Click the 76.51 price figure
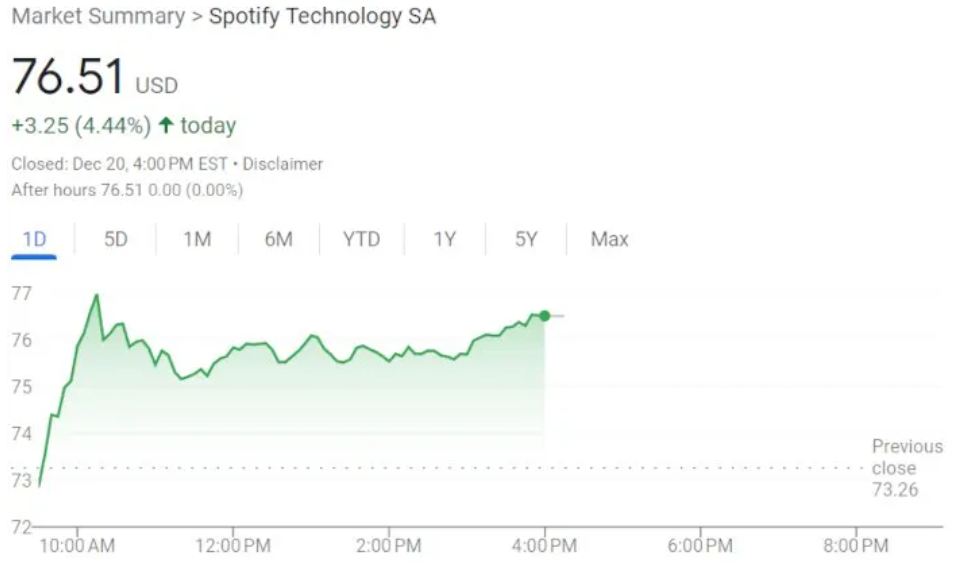The width and height of the screenshot is (958, 565). point(69,78)
